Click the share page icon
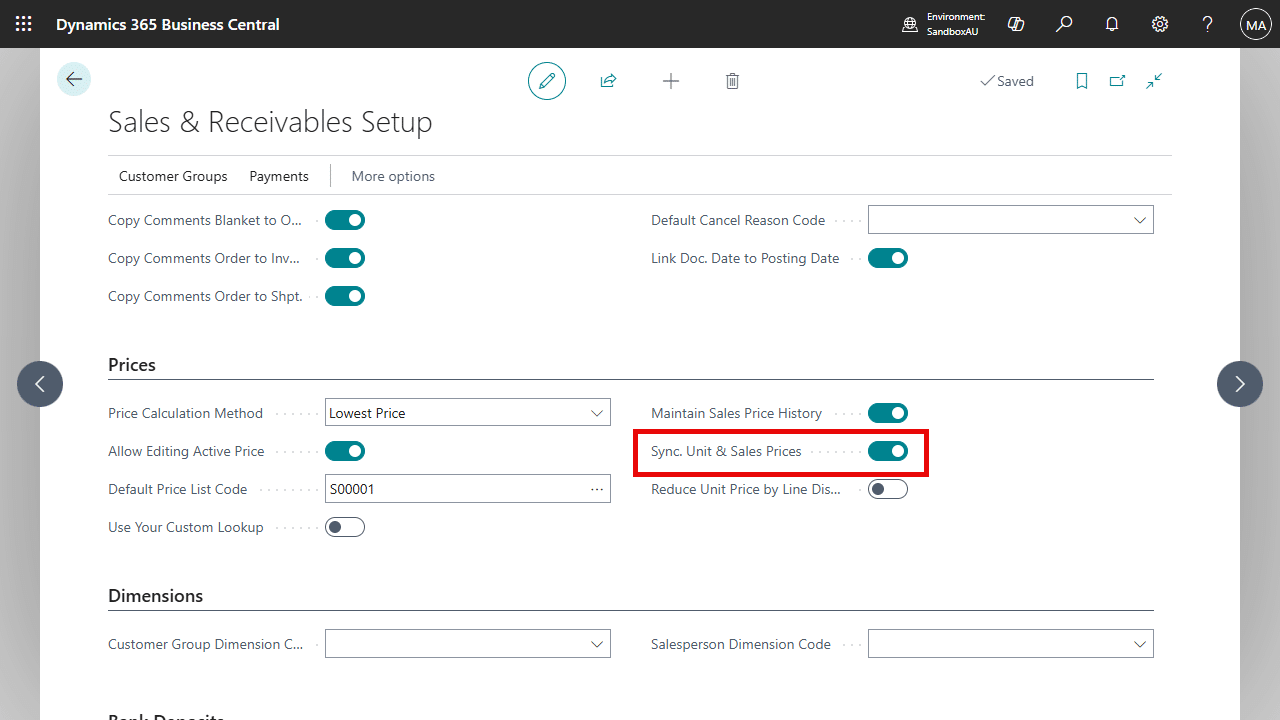1280x720 pixels. [608, 81]
